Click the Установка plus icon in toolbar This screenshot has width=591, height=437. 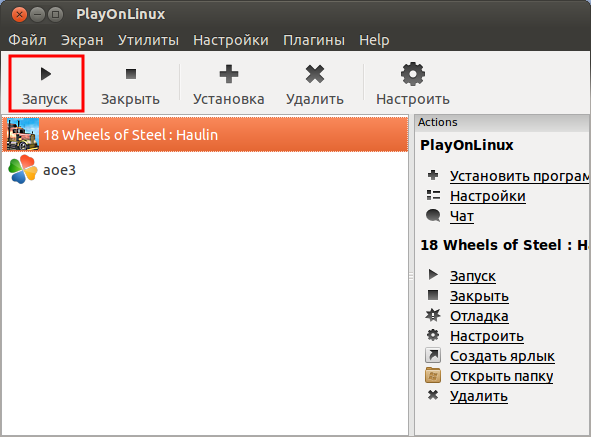pos(229,74)
